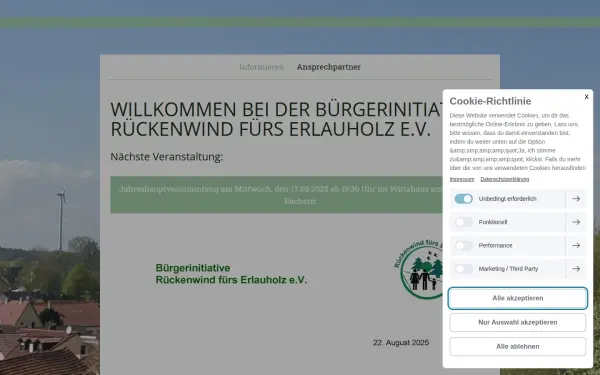
Task: Open the Ansprechpartner menu item
Action: point(329,67)
